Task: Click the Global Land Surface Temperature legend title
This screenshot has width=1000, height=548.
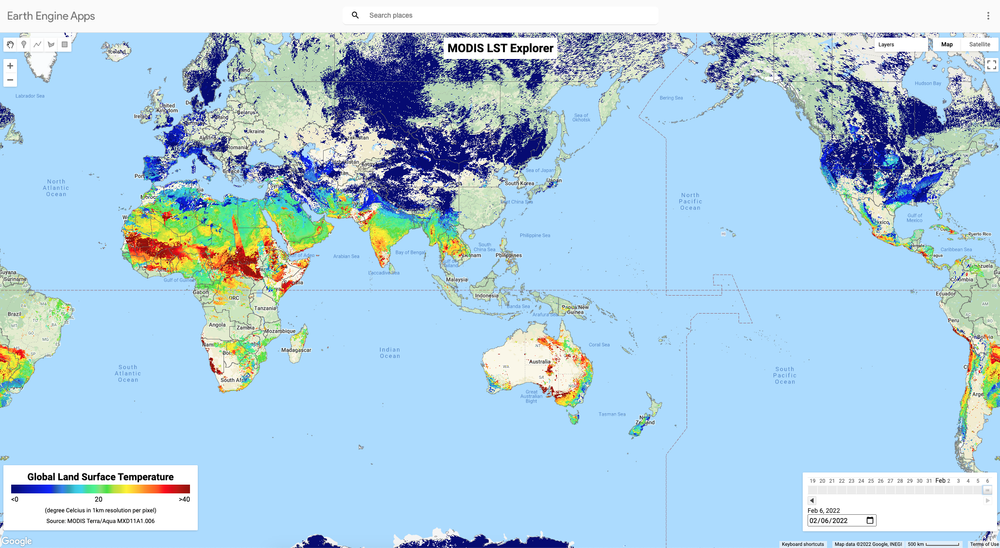Action: click(100, 477)
